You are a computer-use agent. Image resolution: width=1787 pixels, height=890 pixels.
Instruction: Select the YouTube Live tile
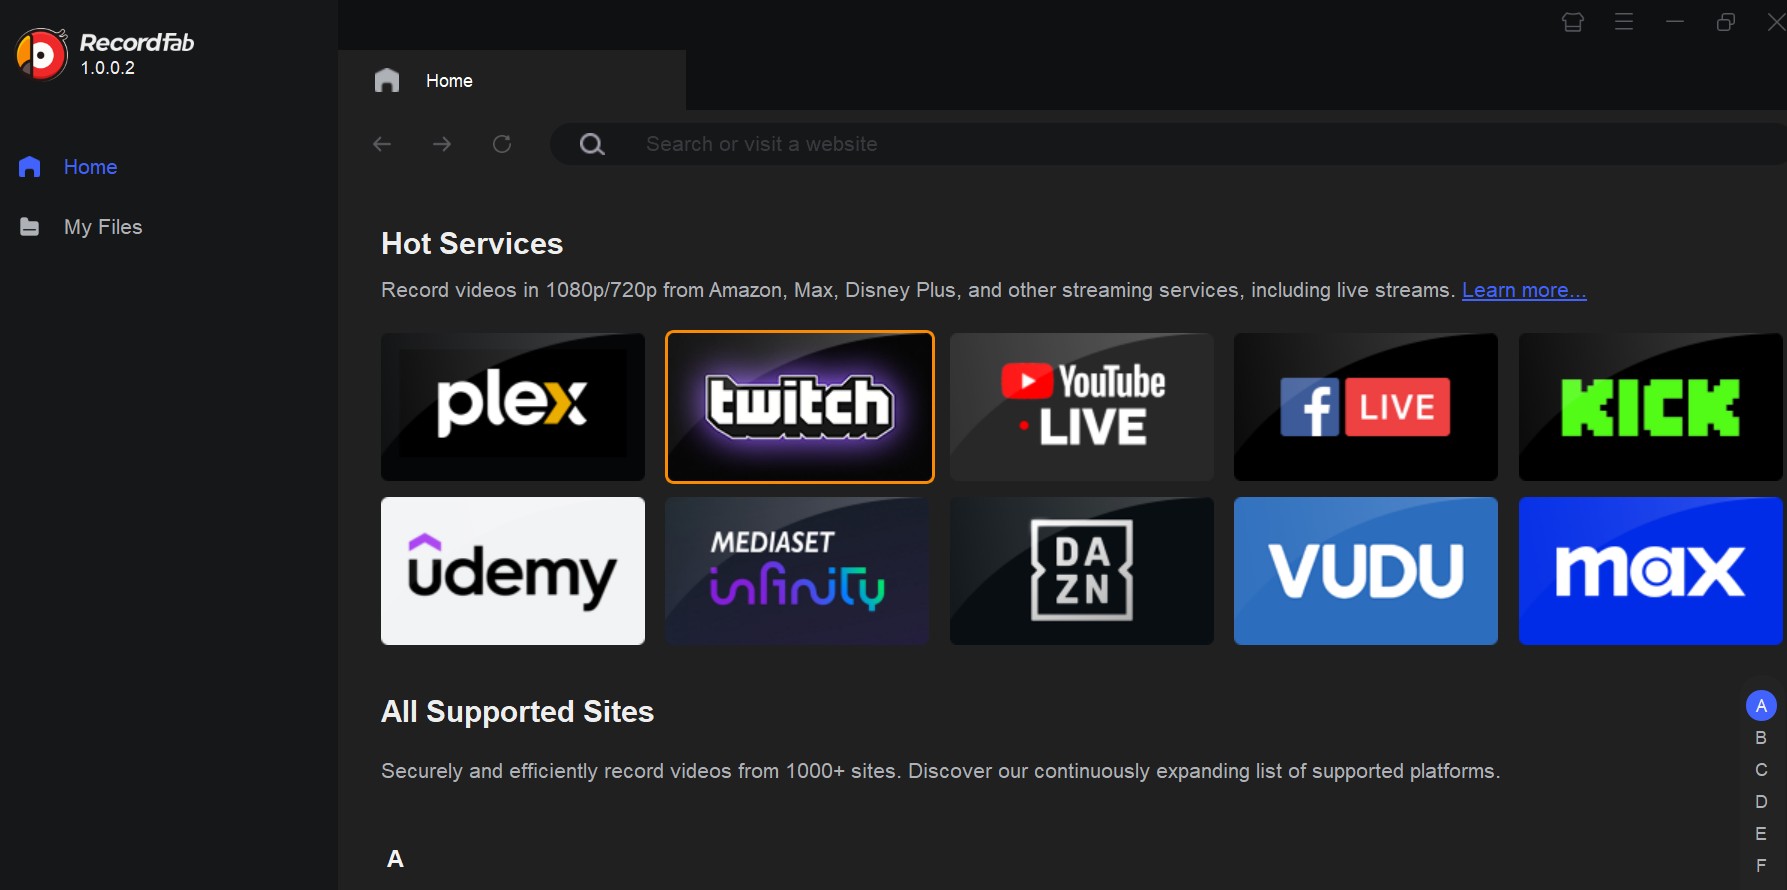(1082, 407)
